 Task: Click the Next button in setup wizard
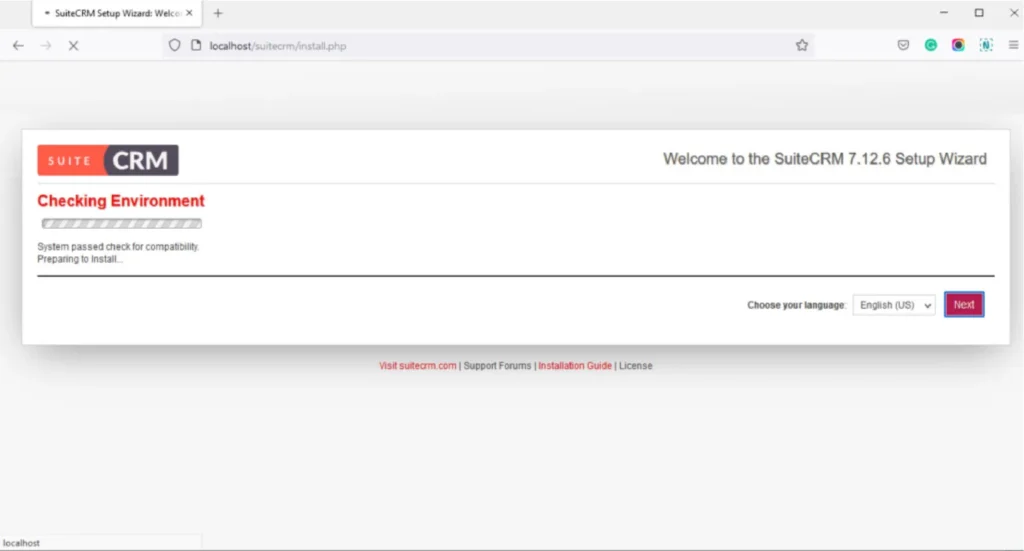963,305
